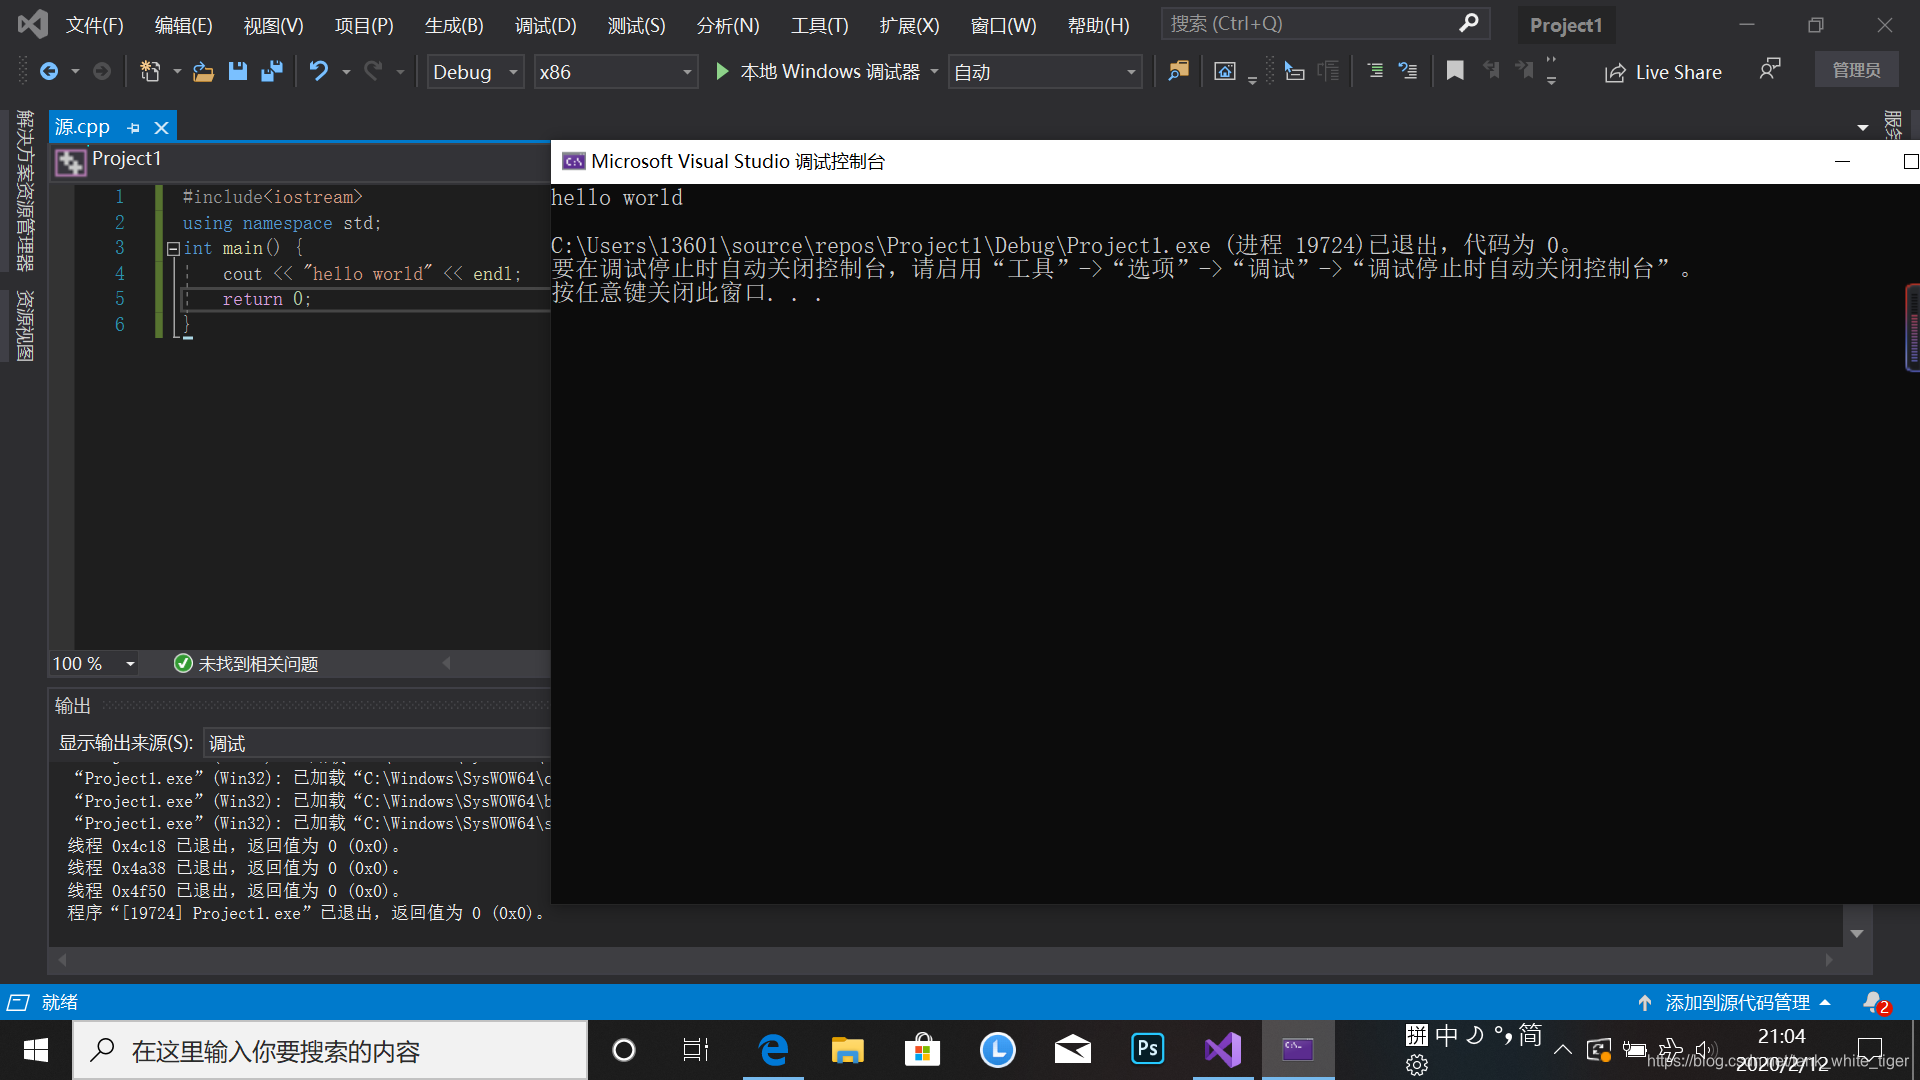Click the Save File toolbar icon
The width and height of the screenshot is (1920, 1080).
237,71
